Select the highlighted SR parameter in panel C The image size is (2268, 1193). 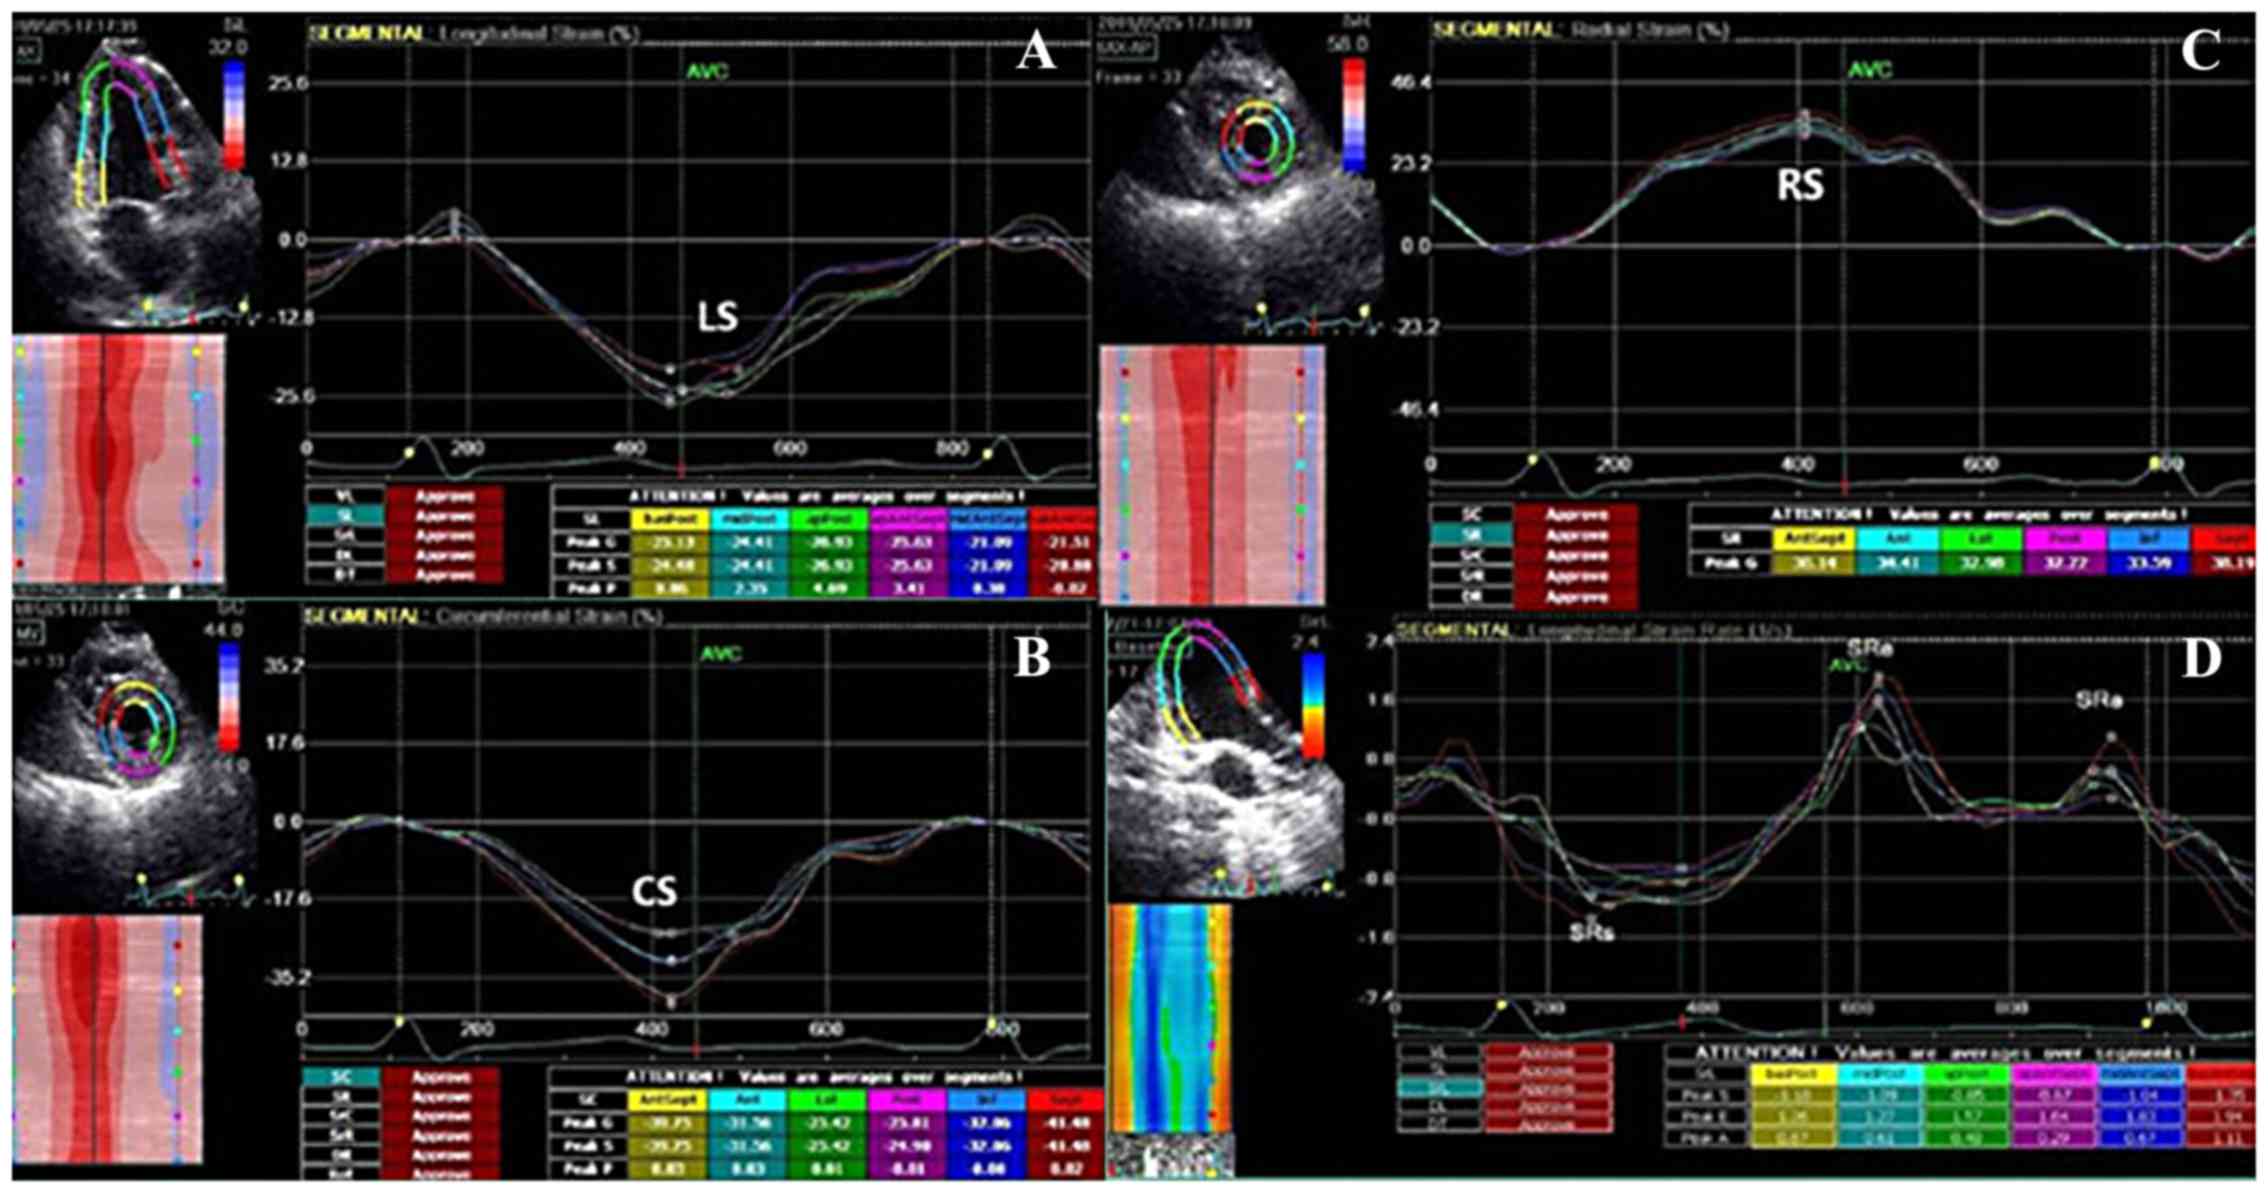1470,535
